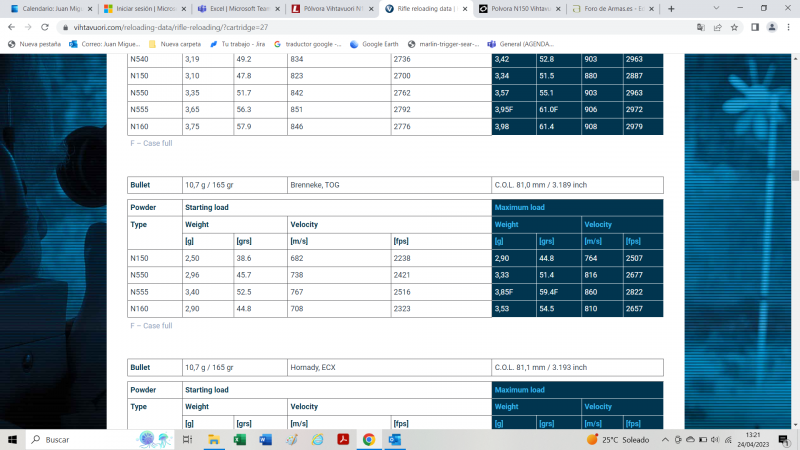Click the browser back arrow
This screenshot has height=450, width=800.
pyautogui.click(x=11, y=27)
